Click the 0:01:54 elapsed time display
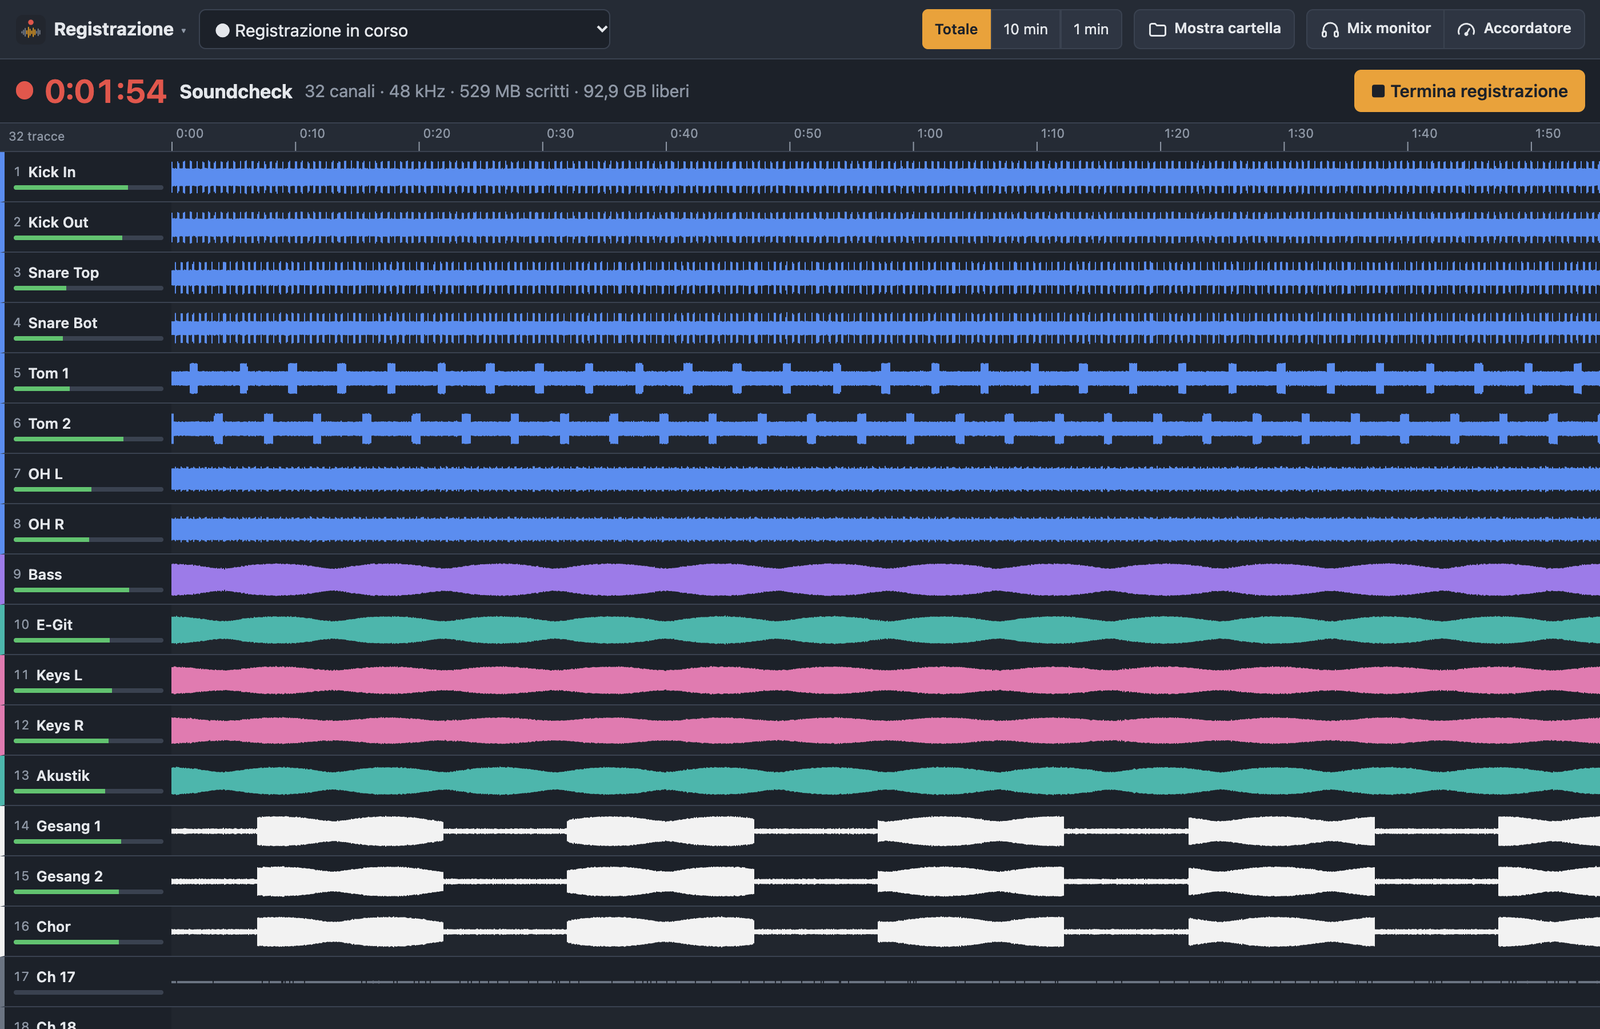 coord(105,91)
